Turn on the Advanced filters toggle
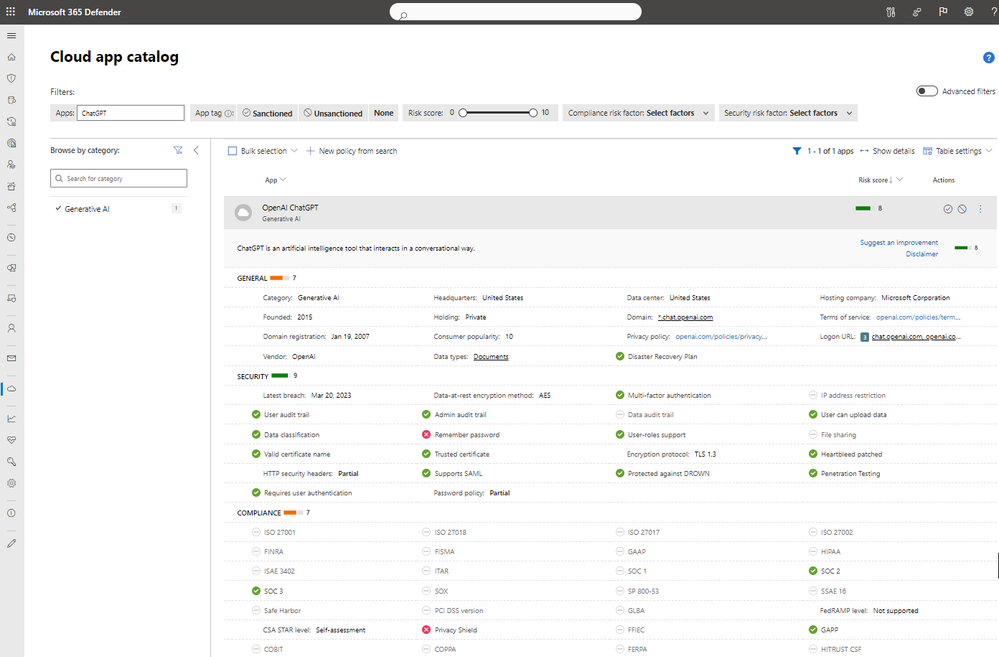This screenshot has height=657, width=999. (926, 91)
